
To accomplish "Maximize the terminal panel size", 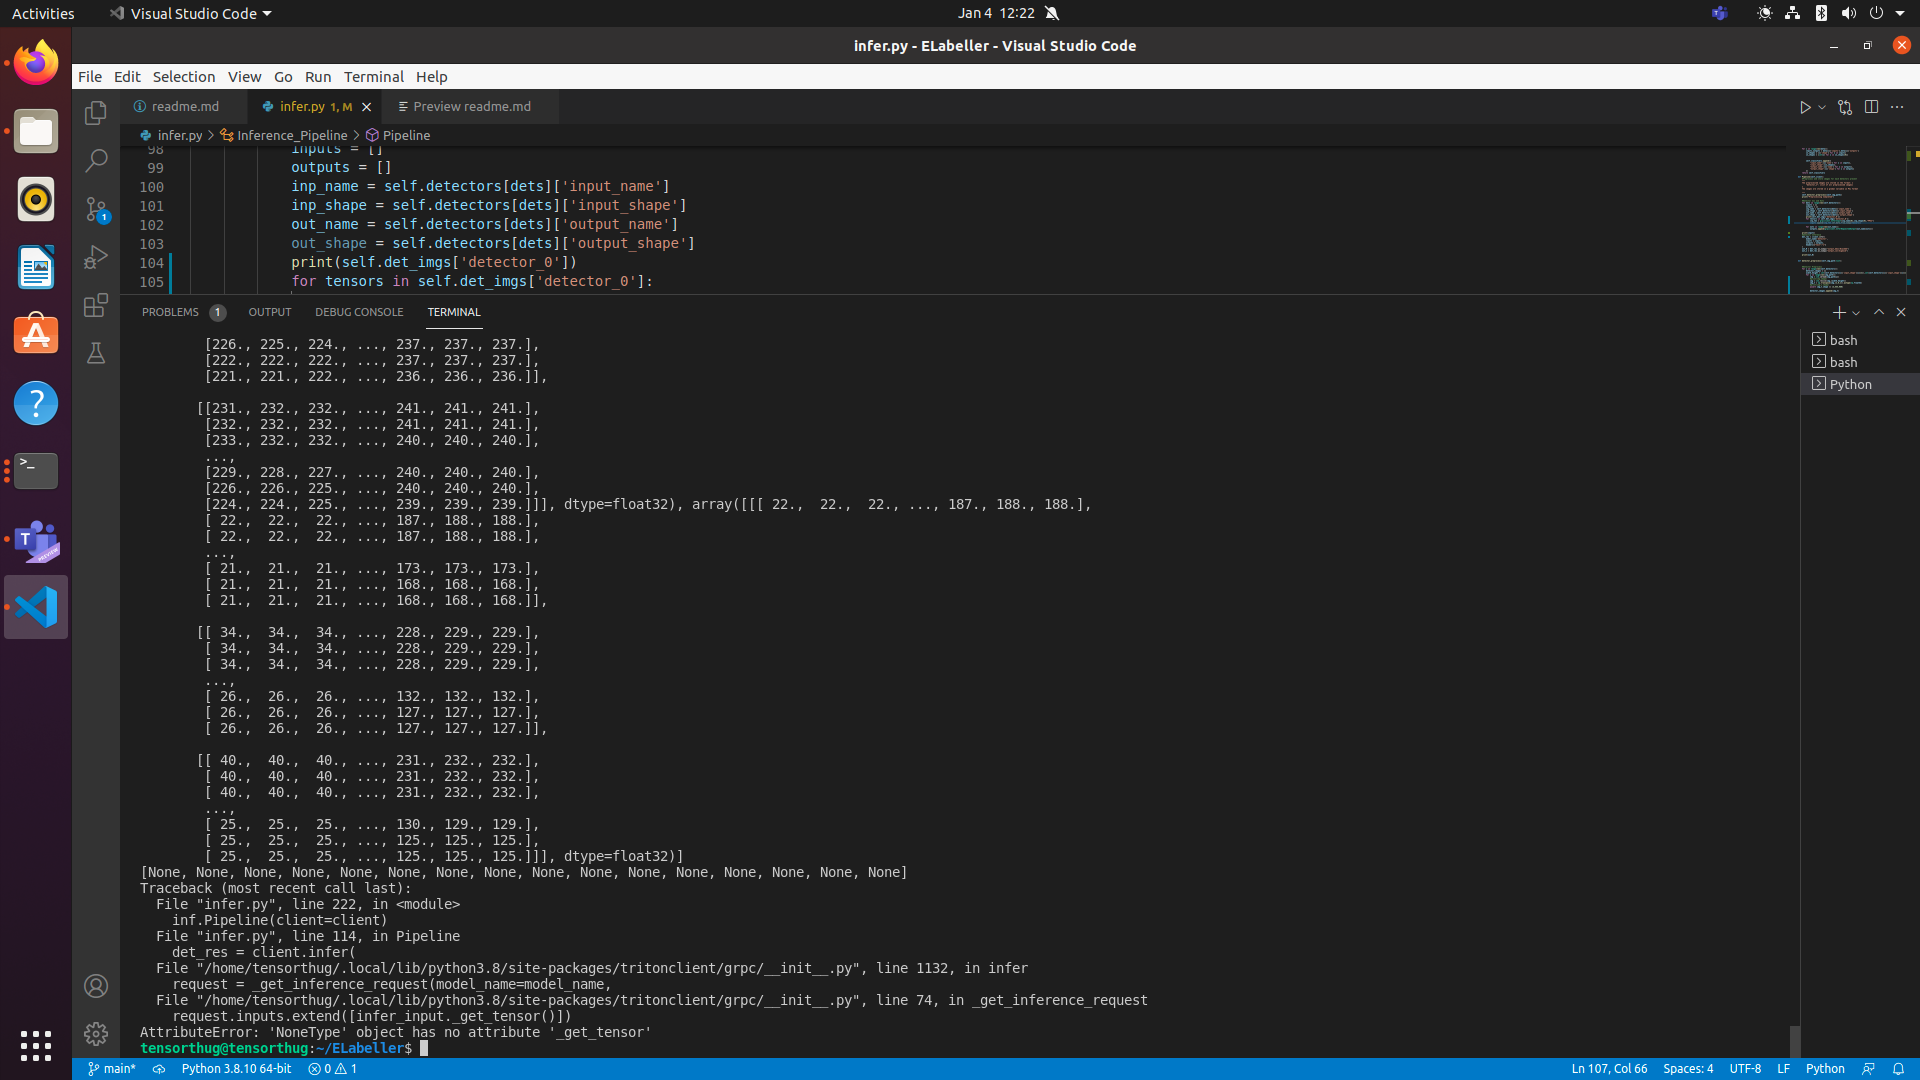I will 1879,312.
